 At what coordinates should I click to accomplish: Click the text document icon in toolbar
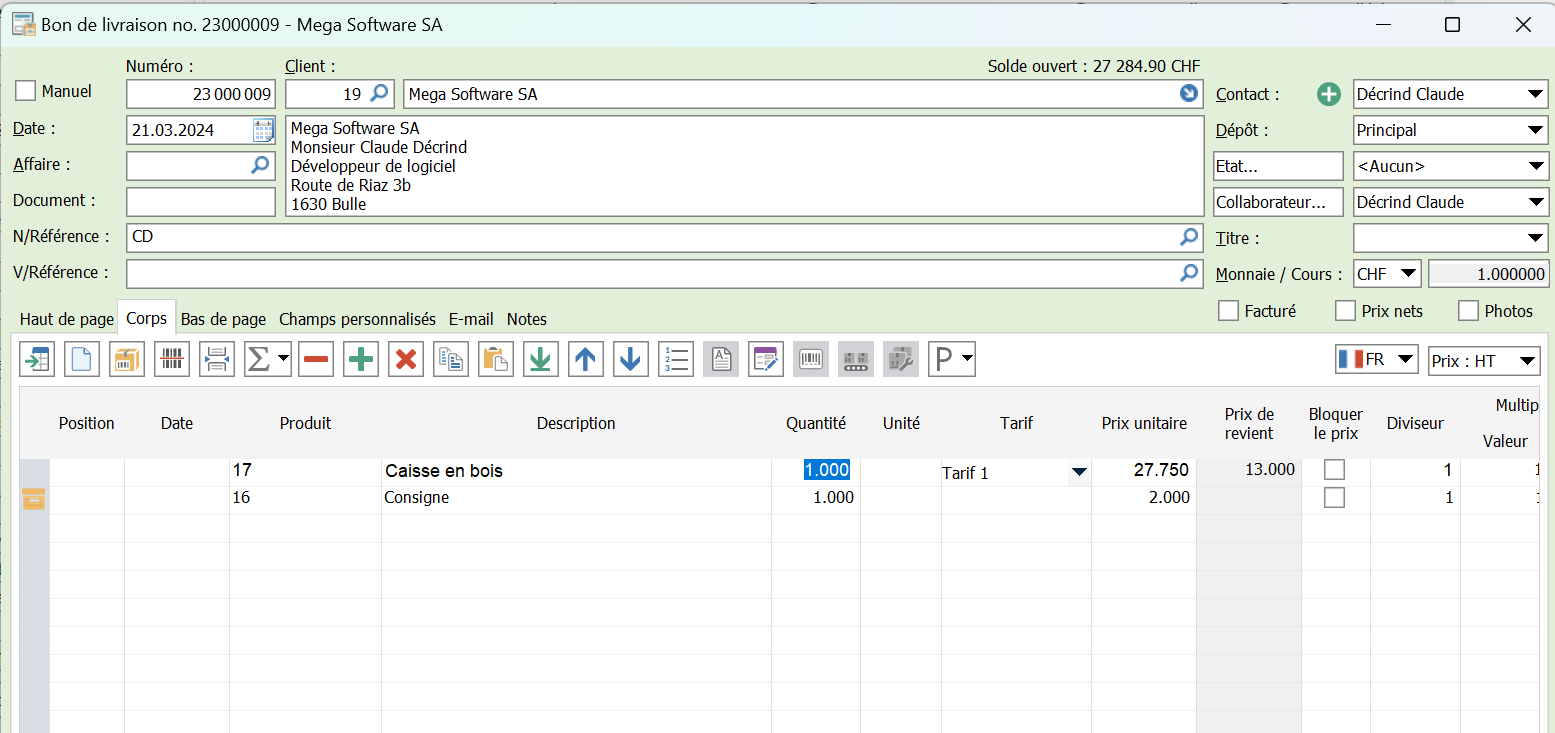pos(721,359)
